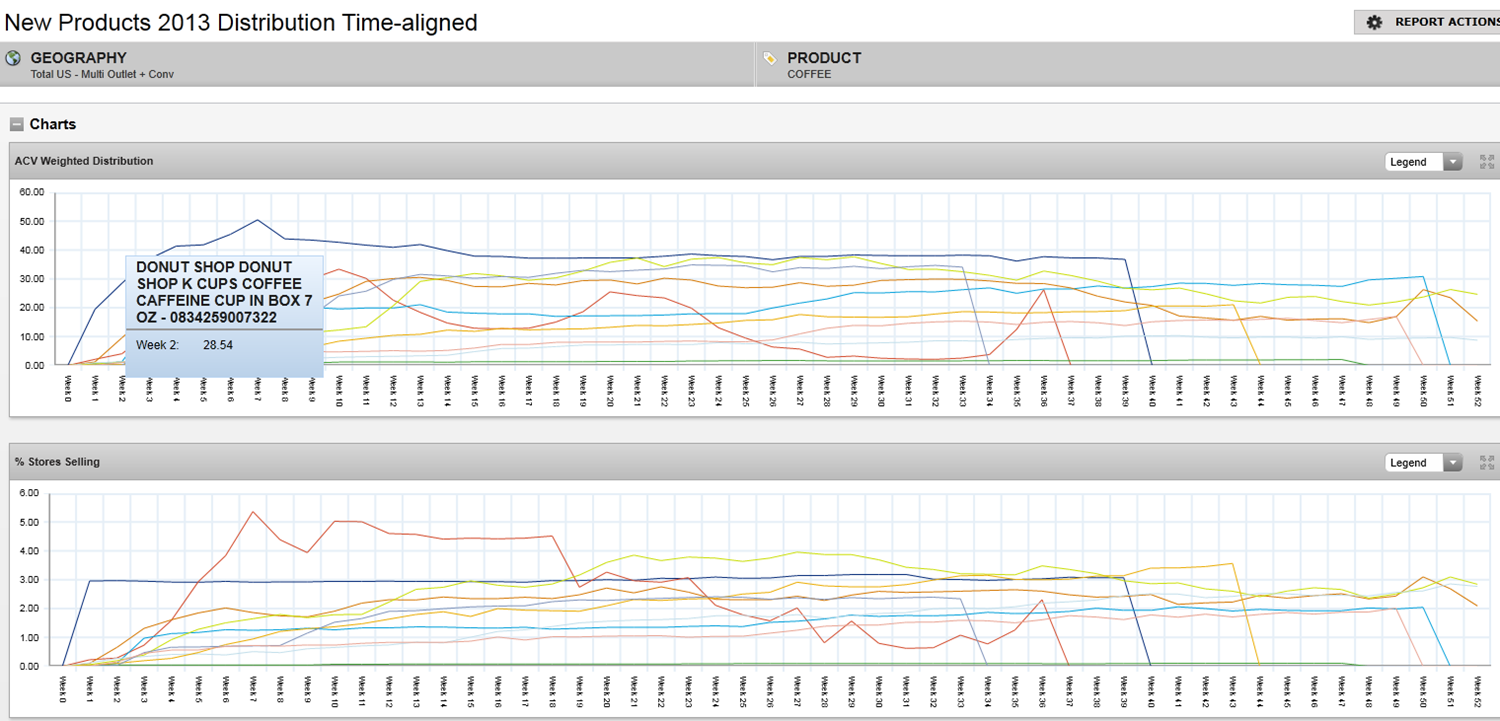This screenshot has width=1500, height=721.
Task: Click the Donut Shop K Cups tooltip box
Action: pos(224,315)
